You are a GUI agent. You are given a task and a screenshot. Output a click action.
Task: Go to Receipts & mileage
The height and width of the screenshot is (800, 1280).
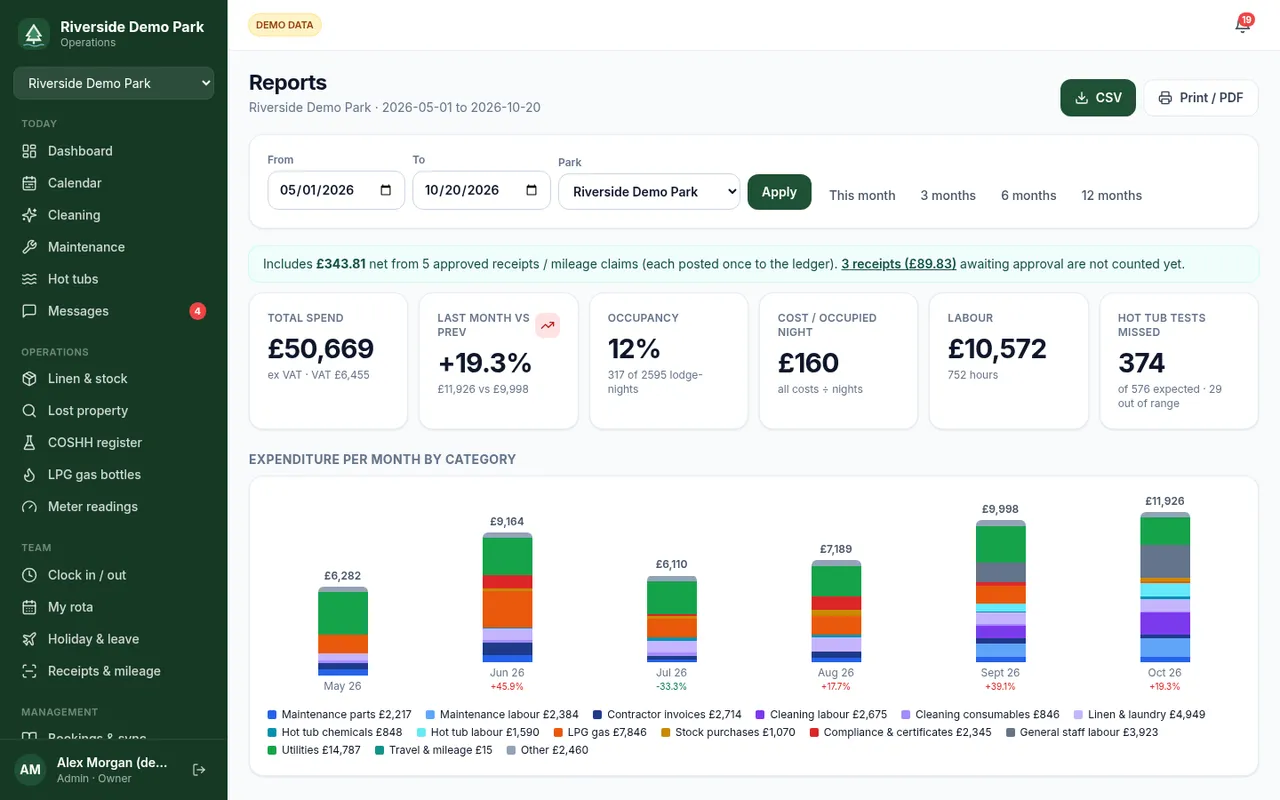[114, 671]
